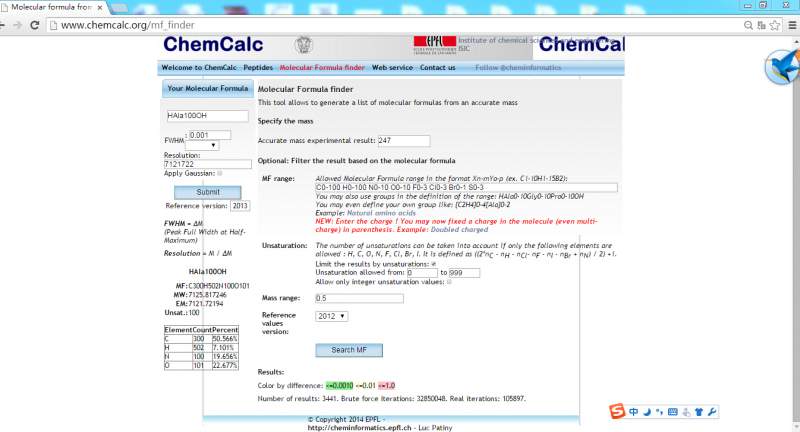Click the carbon percent cell 50.566%
Viewport: 800px width, 432px height.
pos(225,339)
